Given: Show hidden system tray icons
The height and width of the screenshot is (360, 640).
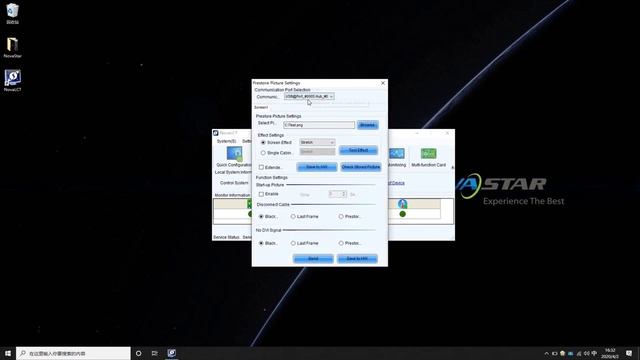Looking at the screenshot, I should (x=547, y=353).
